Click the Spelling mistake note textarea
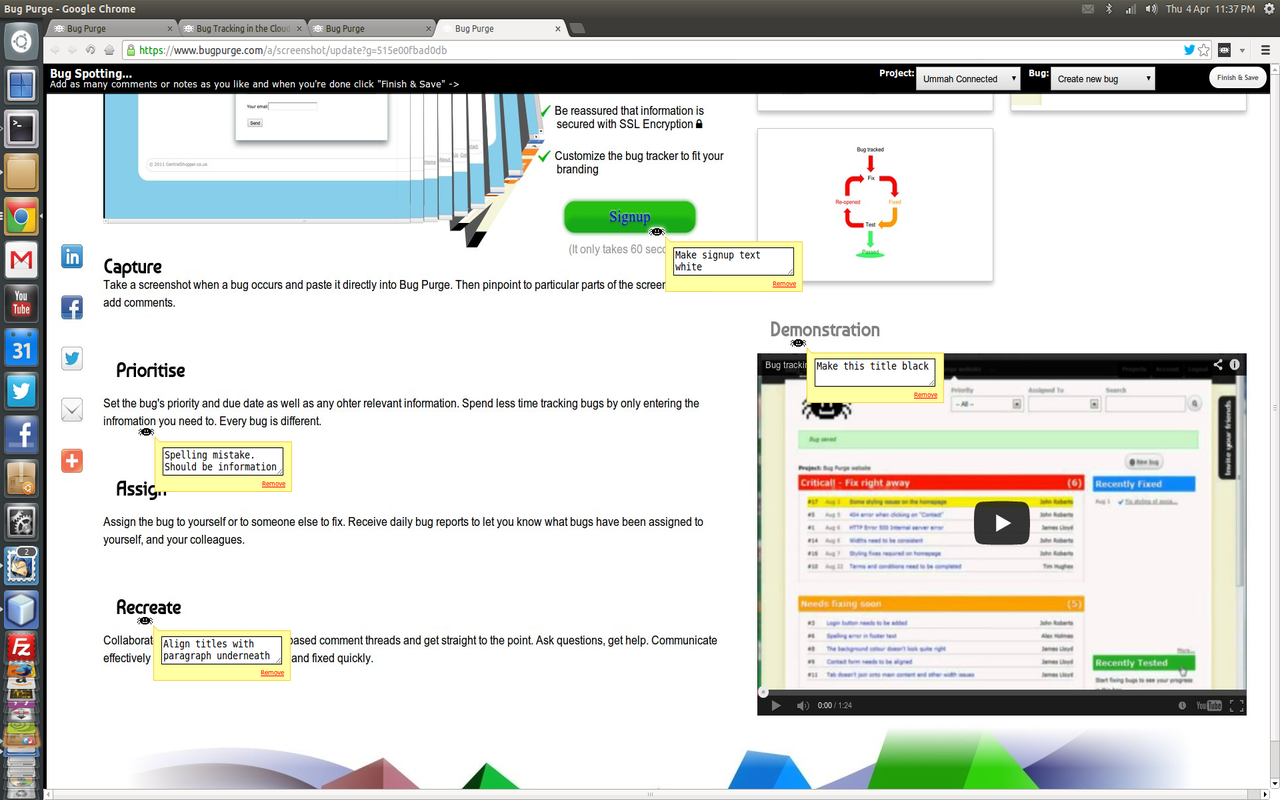The width and height of the screenshot is (1280, 800). coord(222,461)
